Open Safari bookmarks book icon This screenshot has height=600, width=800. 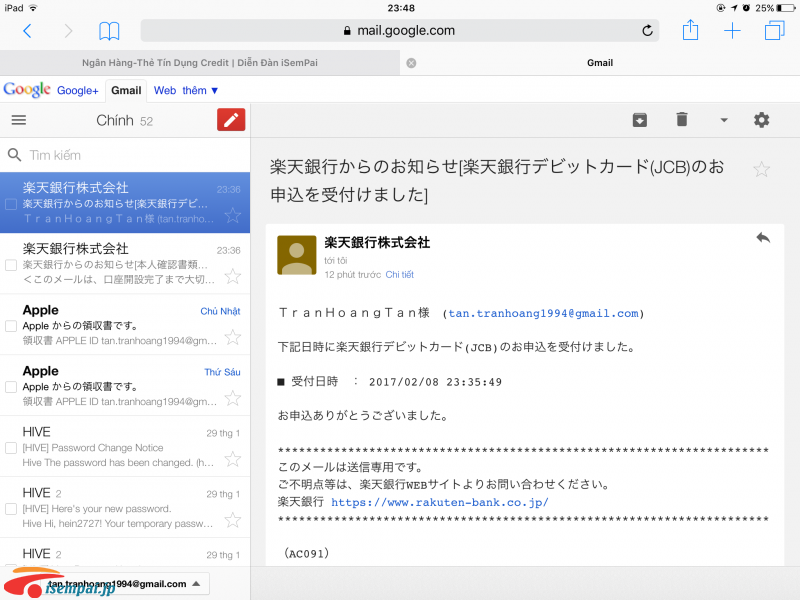[x=109, y=31]
